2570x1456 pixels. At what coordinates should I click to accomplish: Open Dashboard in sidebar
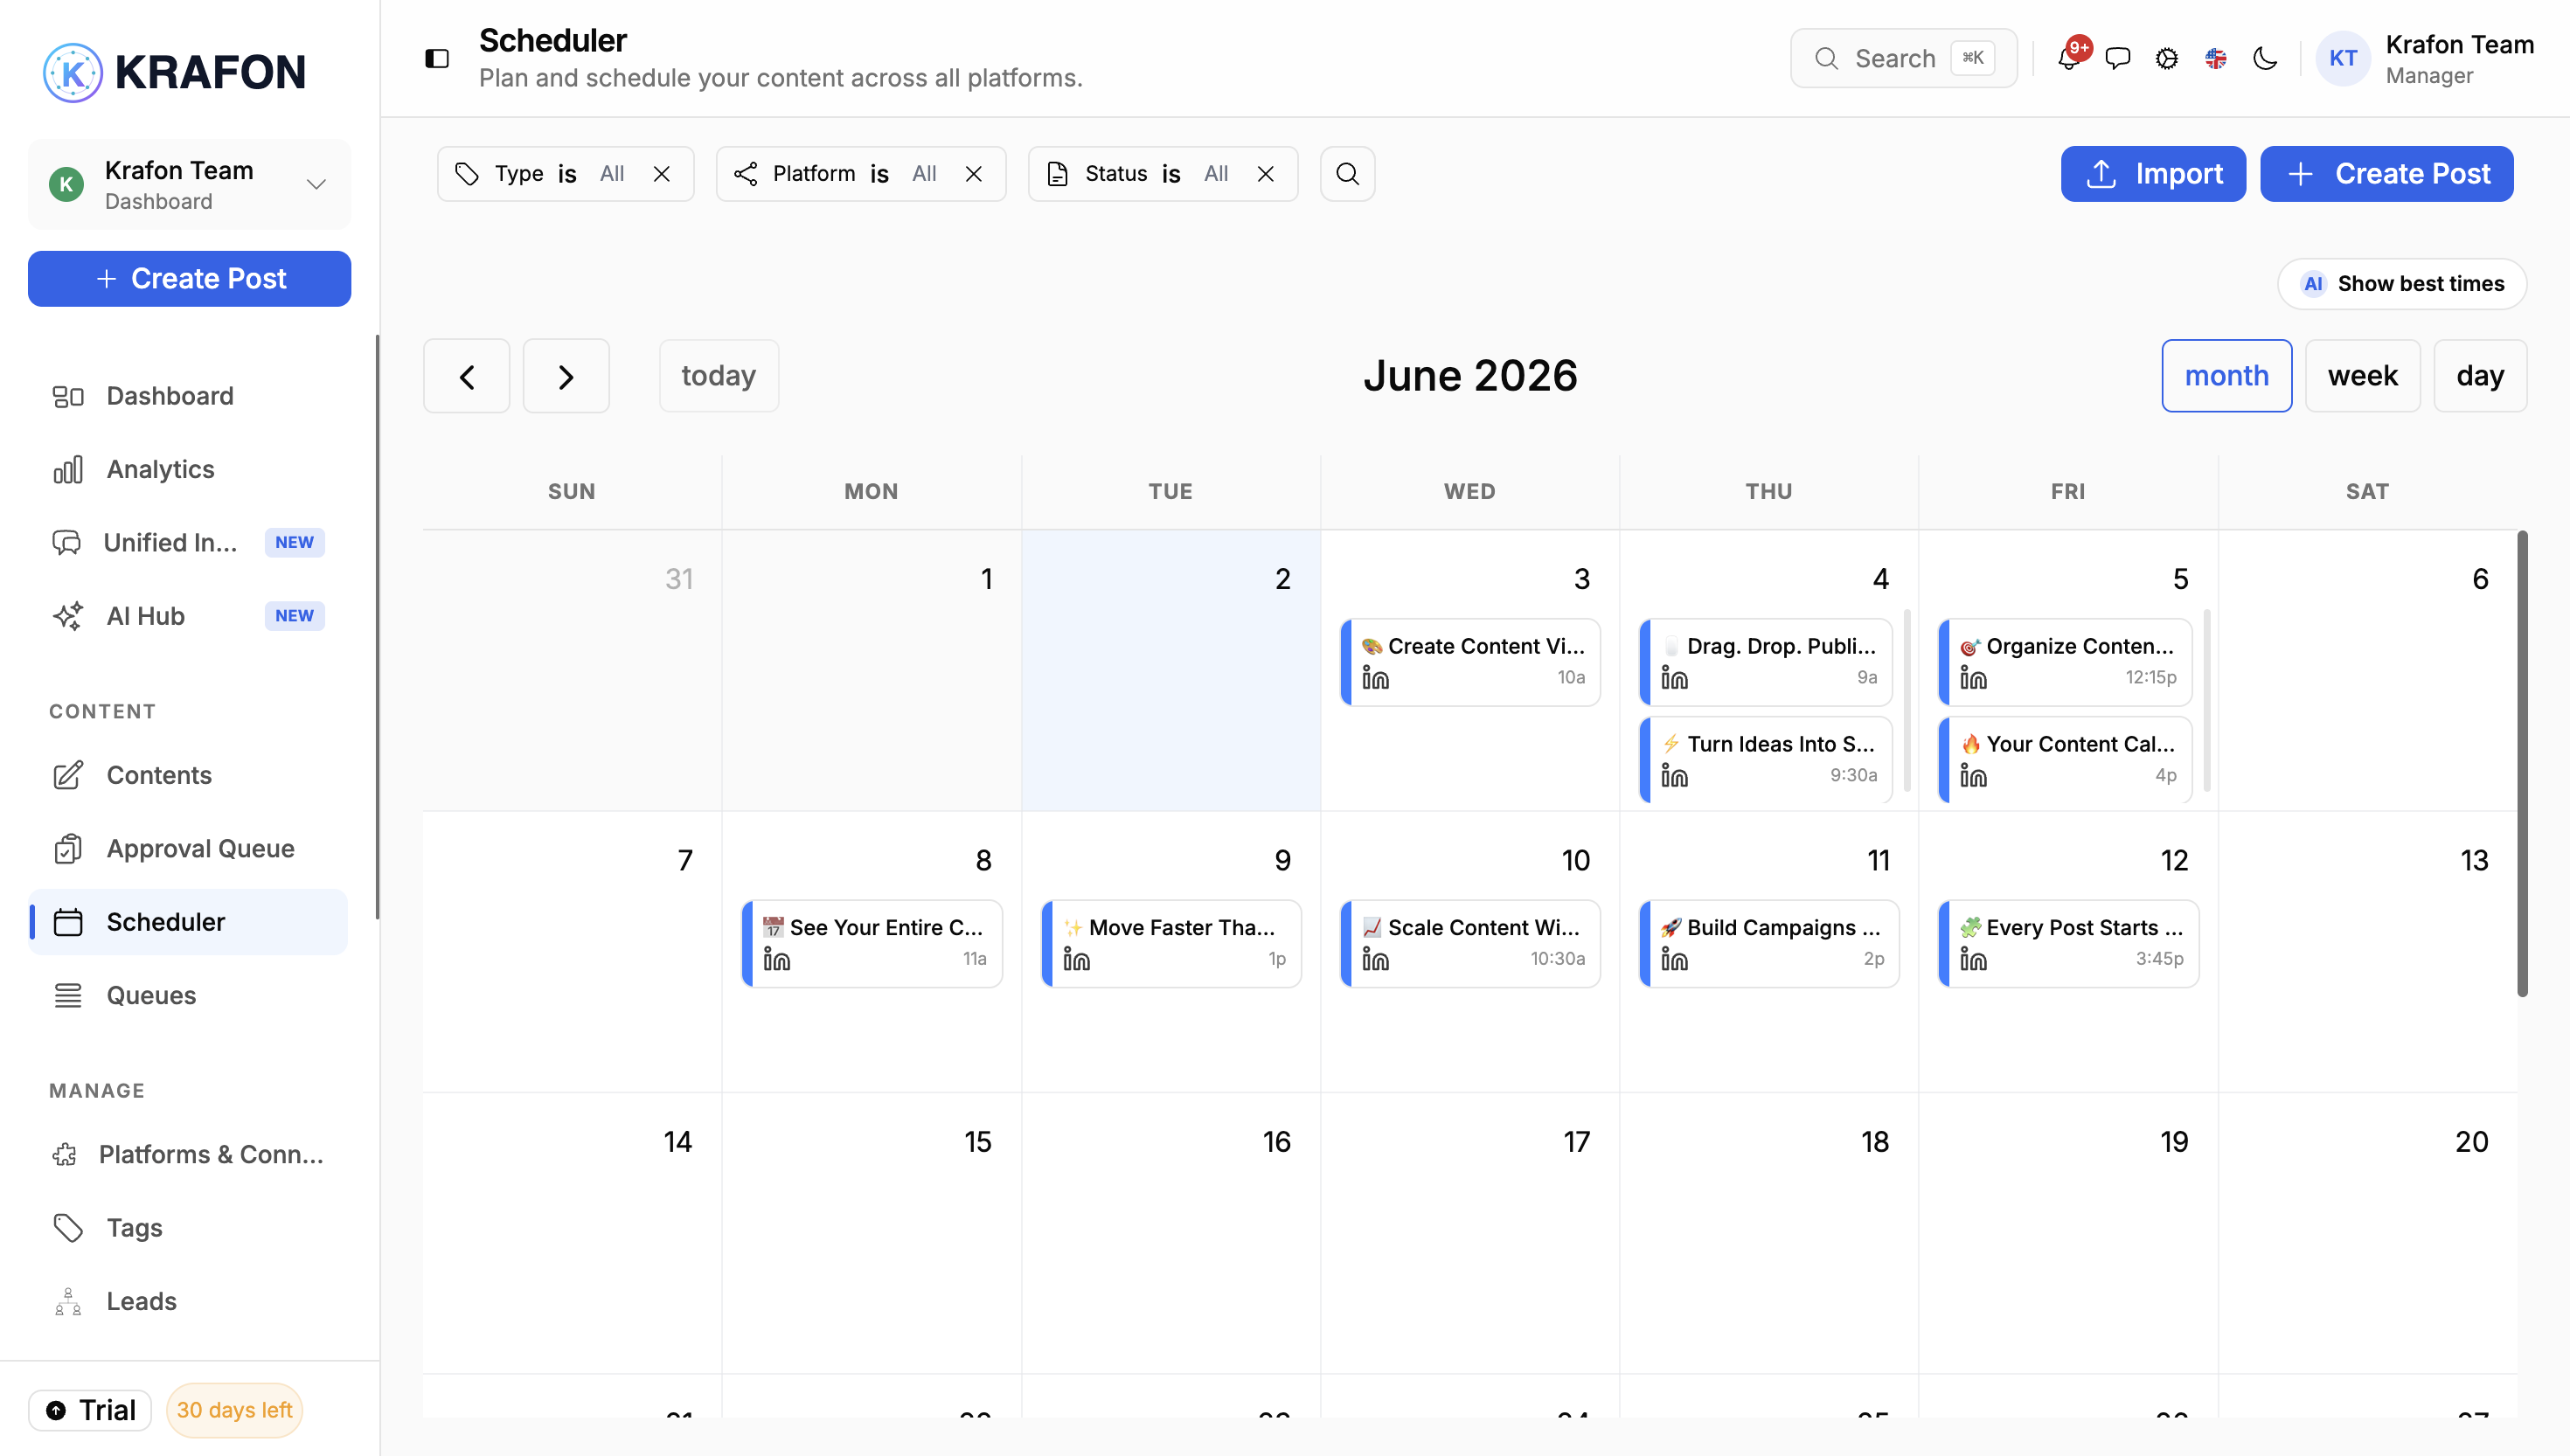pyautogui.click(x=189, y=396)
